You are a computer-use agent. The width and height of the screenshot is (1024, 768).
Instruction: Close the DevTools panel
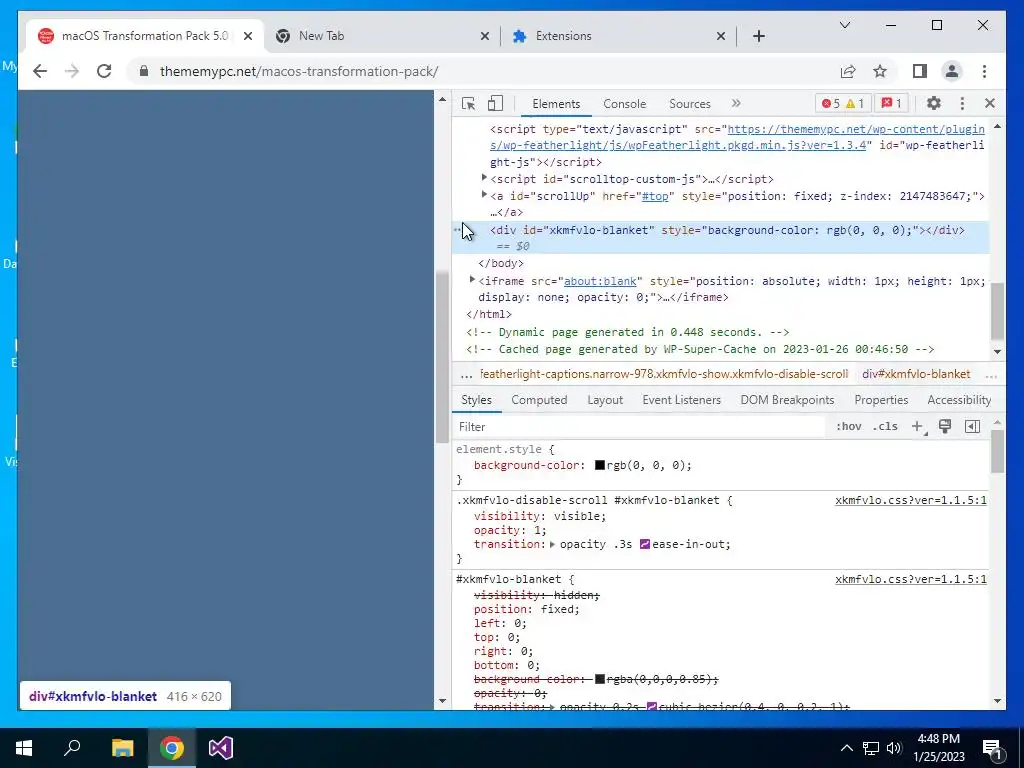989,103
